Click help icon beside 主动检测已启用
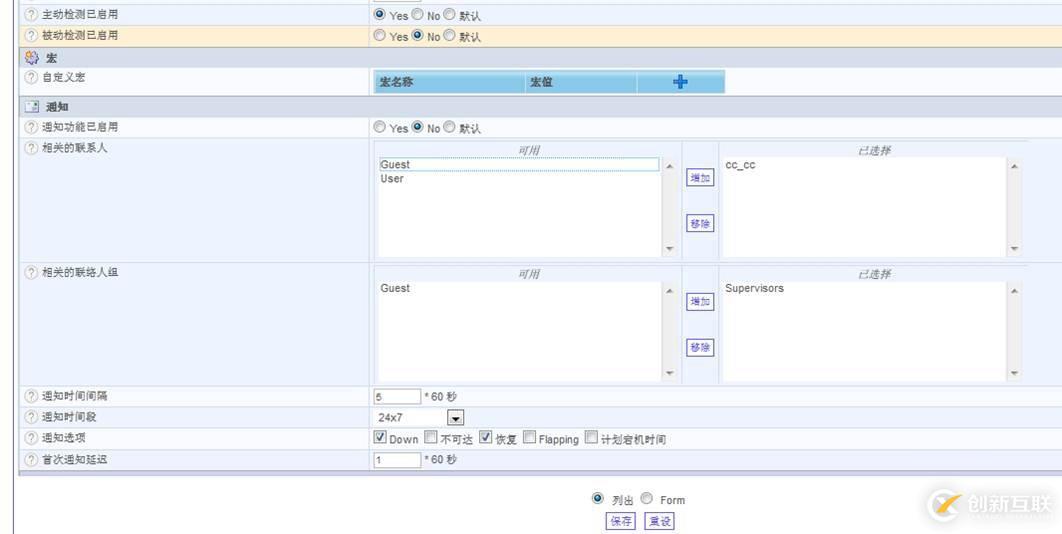Image resolution: width=1062 pixels, height=534 pixels. point(31,14)
